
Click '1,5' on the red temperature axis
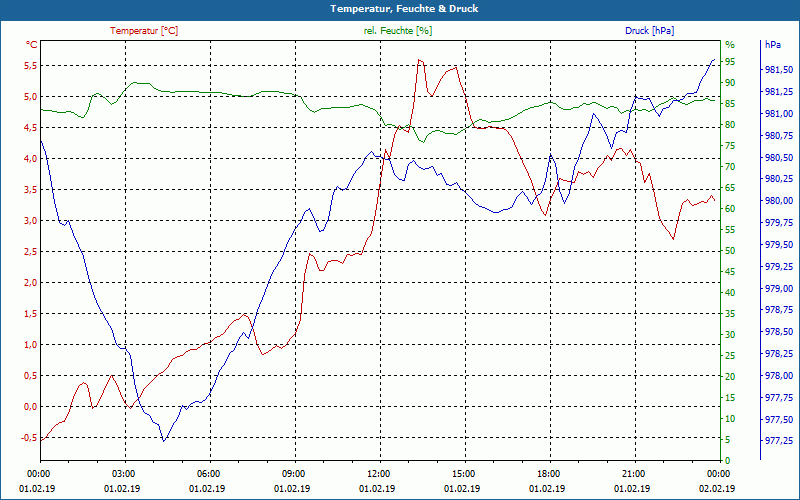[x=30, y=314]
